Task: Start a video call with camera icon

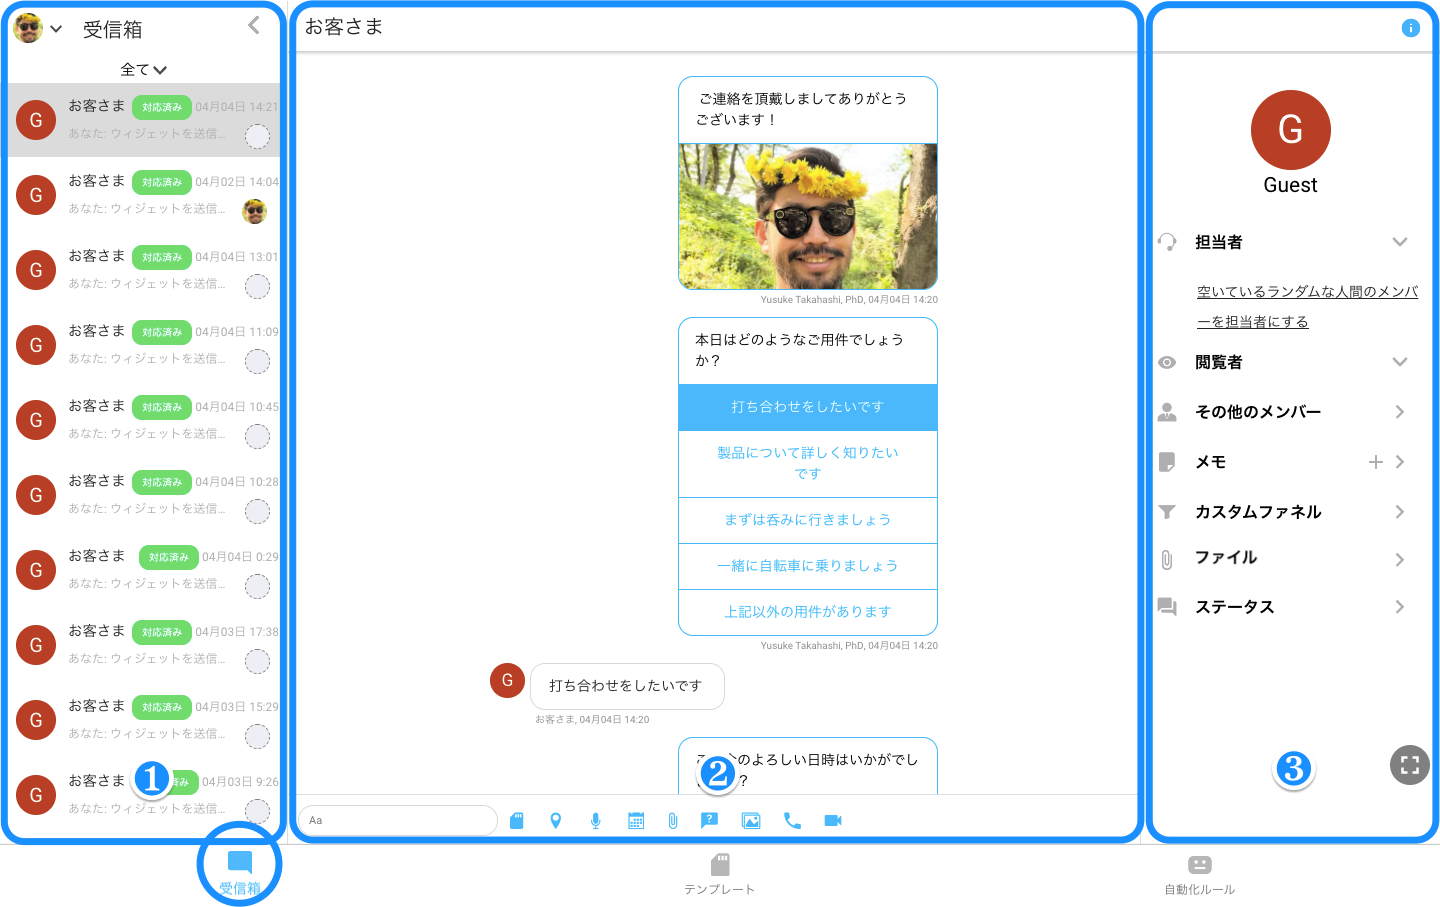Action: coord(833,821)
